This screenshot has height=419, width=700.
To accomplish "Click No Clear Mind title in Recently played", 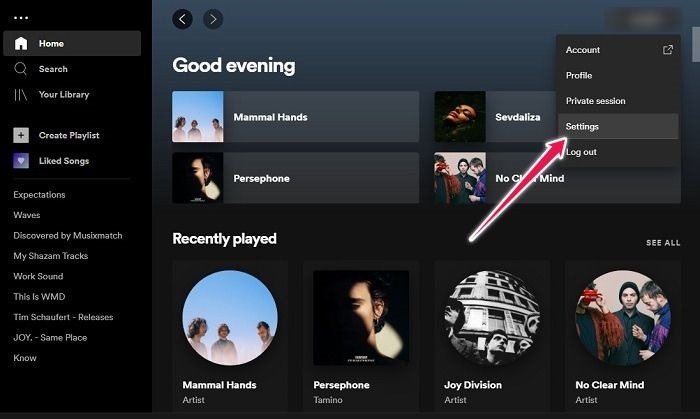I will click(x=609, y=385).
